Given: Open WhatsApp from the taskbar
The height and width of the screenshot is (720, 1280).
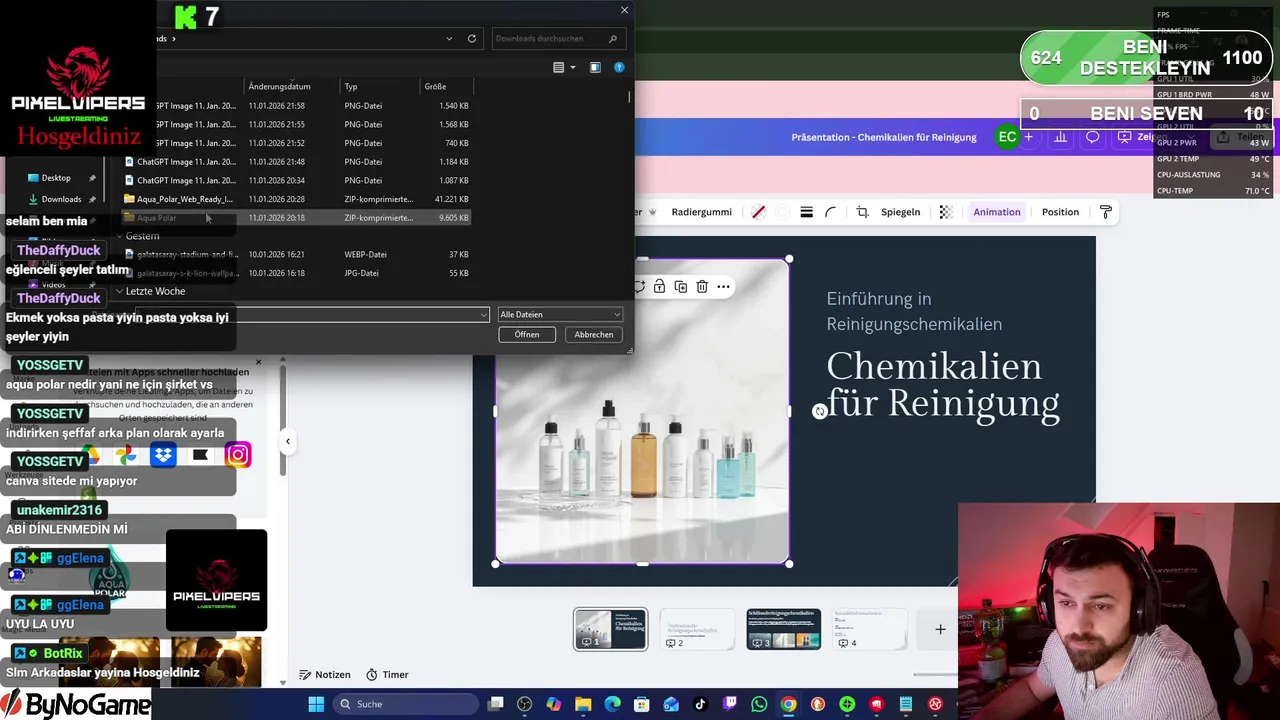Looking at the screenshot, I should click(759, 704).
